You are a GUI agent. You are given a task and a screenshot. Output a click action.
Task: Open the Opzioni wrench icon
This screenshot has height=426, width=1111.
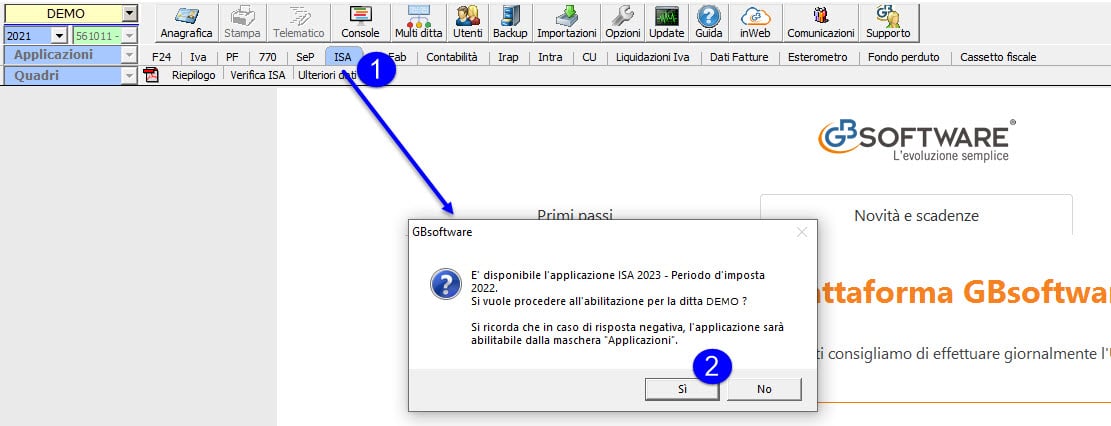(622, 22)
